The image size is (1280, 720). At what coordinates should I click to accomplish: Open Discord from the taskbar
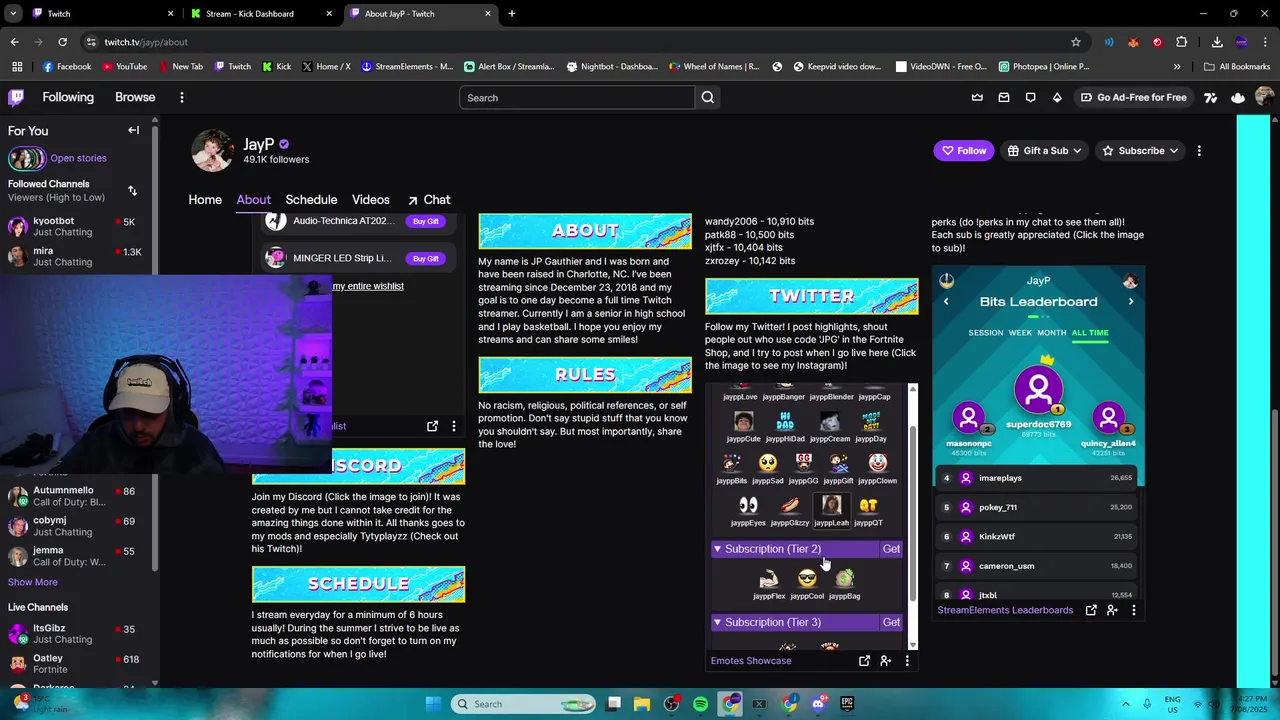(x=818, y=704)
